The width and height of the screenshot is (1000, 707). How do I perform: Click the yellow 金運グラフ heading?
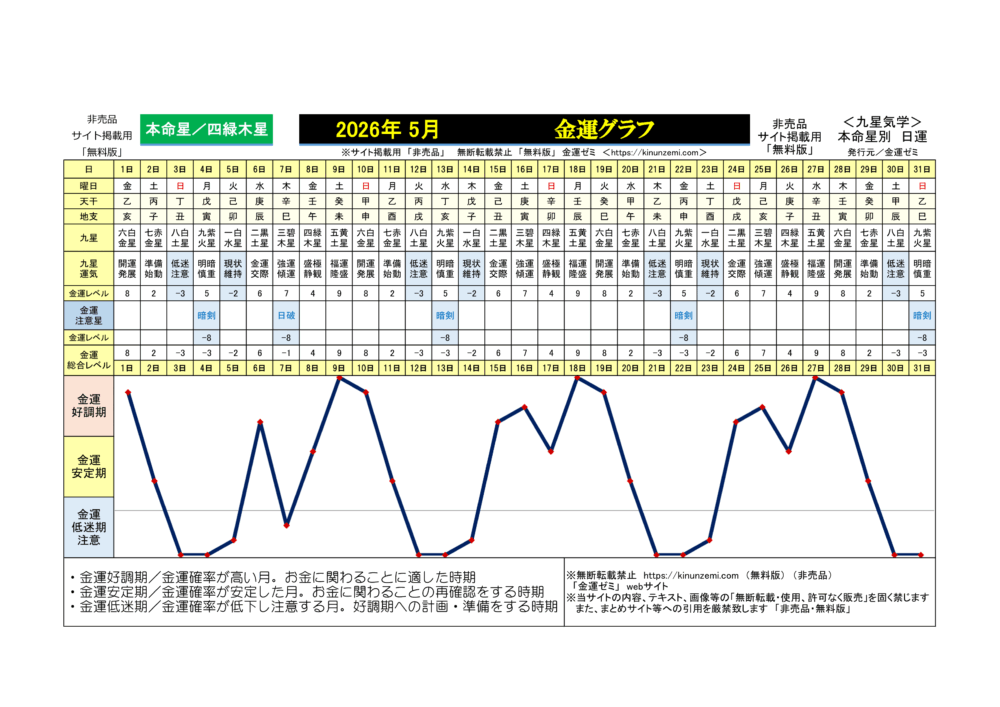point(604,129)
